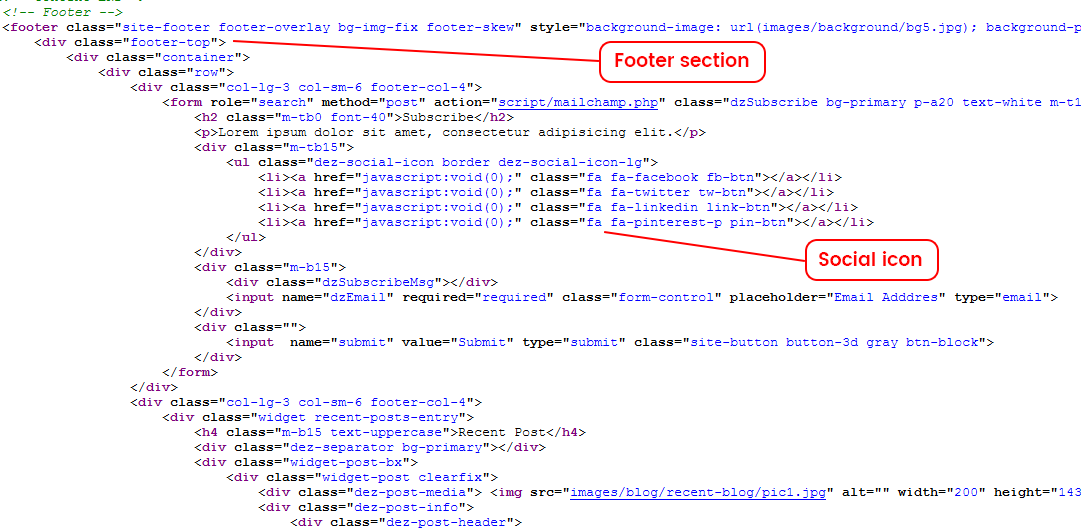Click the "Email Adddres" placeholder value

[886, 297]
